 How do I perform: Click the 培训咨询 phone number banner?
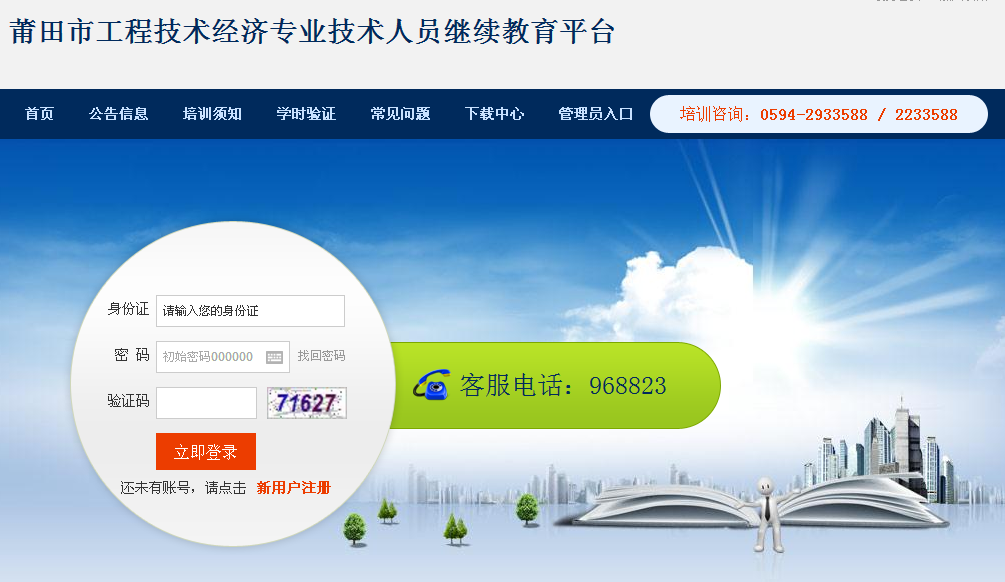click(818, 114)
